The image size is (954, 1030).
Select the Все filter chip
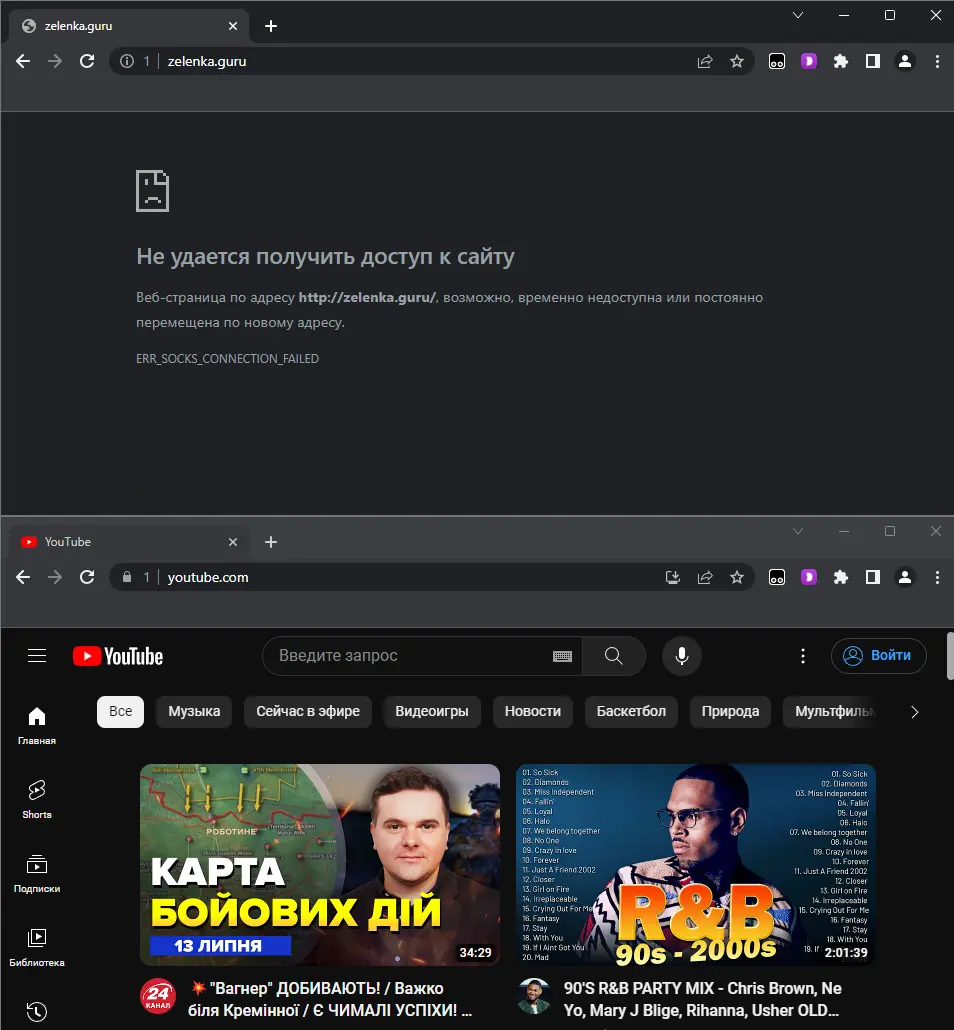[x=120, y=711]
